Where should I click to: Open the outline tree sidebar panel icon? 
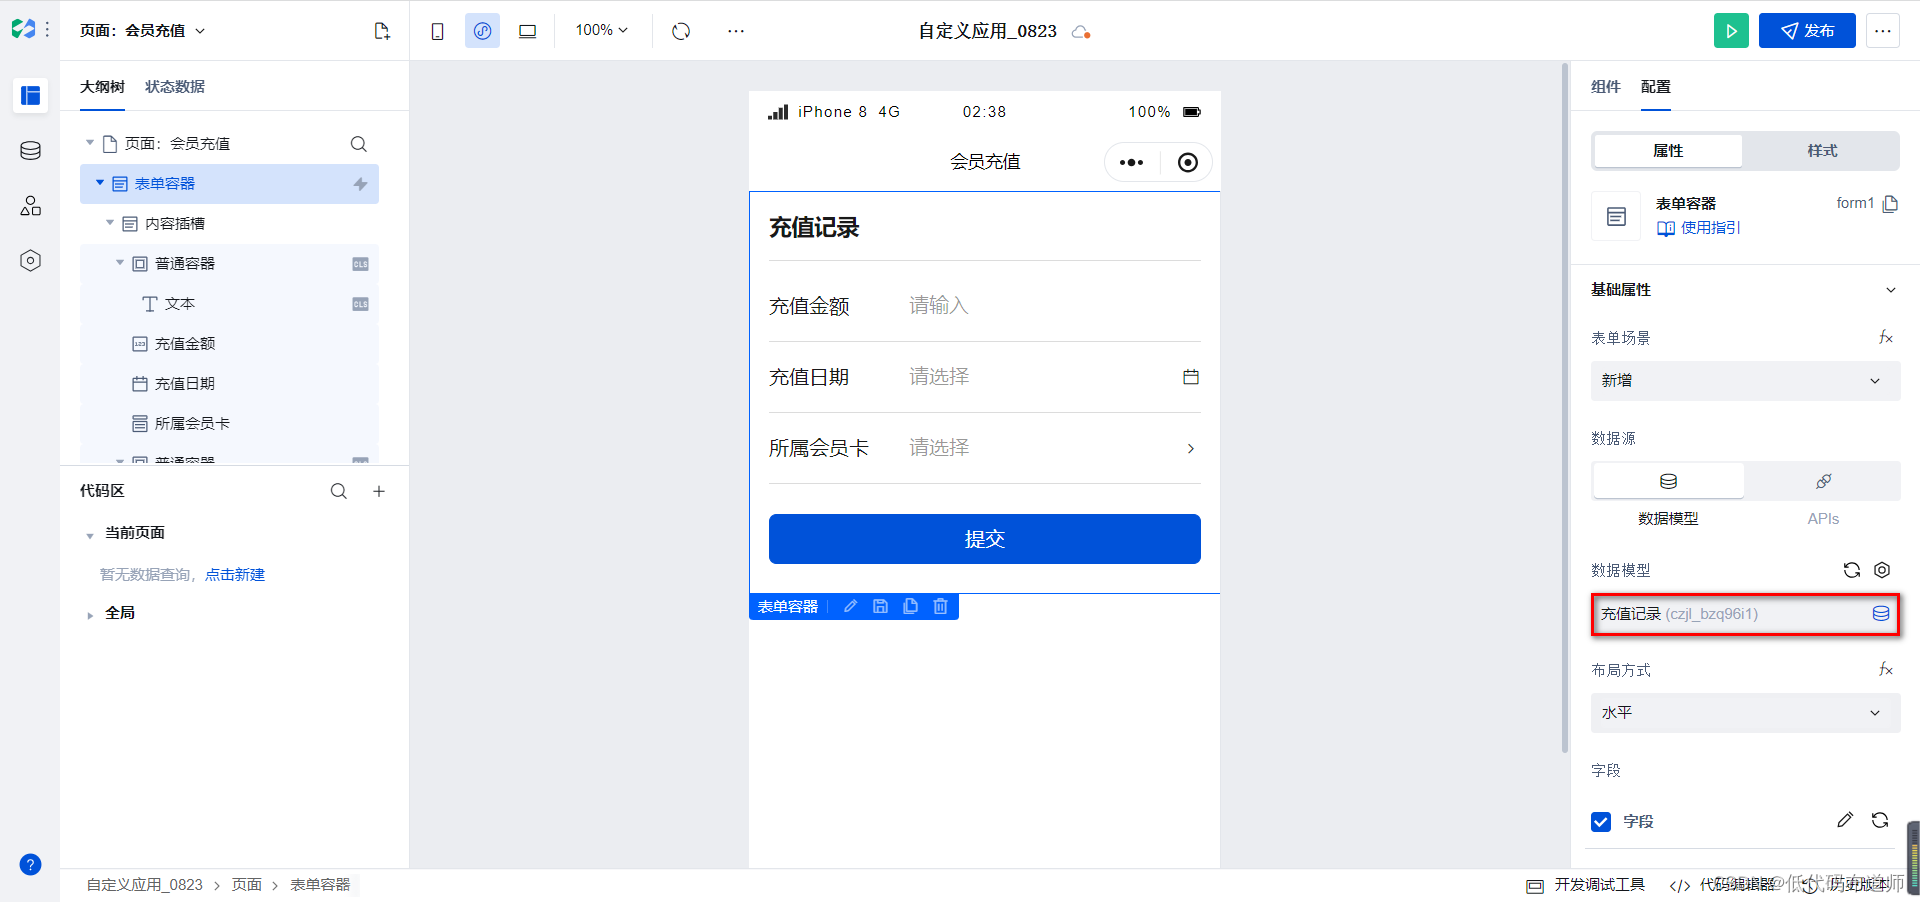point(30,96)
